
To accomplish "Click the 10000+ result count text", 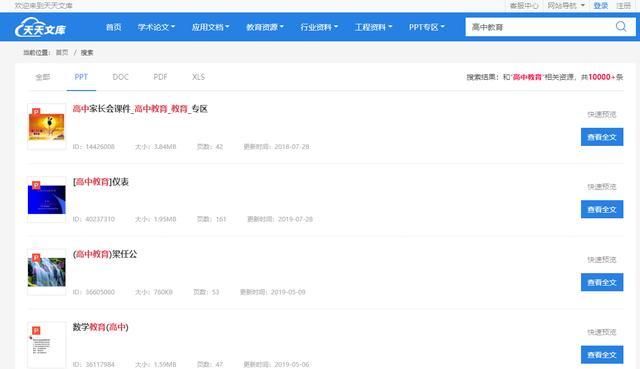I will pyautogui.click(x=602, y=77).
